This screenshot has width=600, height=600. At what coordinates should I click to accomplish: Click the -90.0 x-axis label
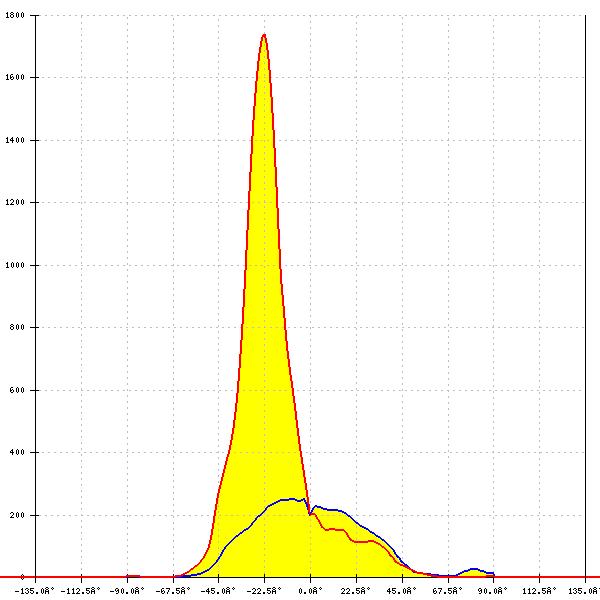click(127, 591)
